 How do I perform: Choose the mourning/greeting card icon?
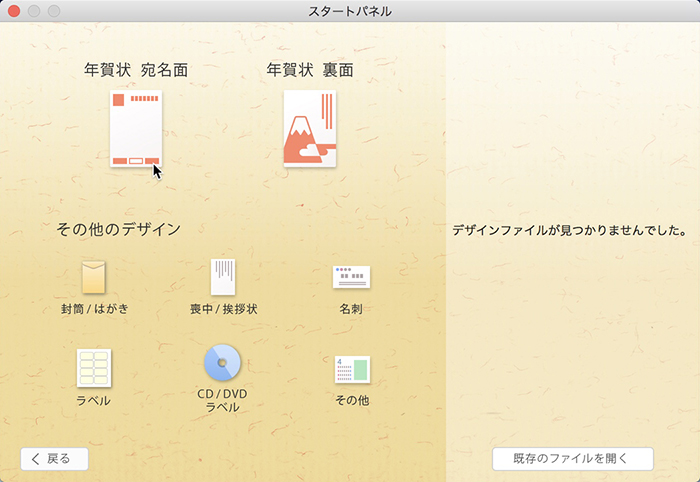tap(223, 276)
